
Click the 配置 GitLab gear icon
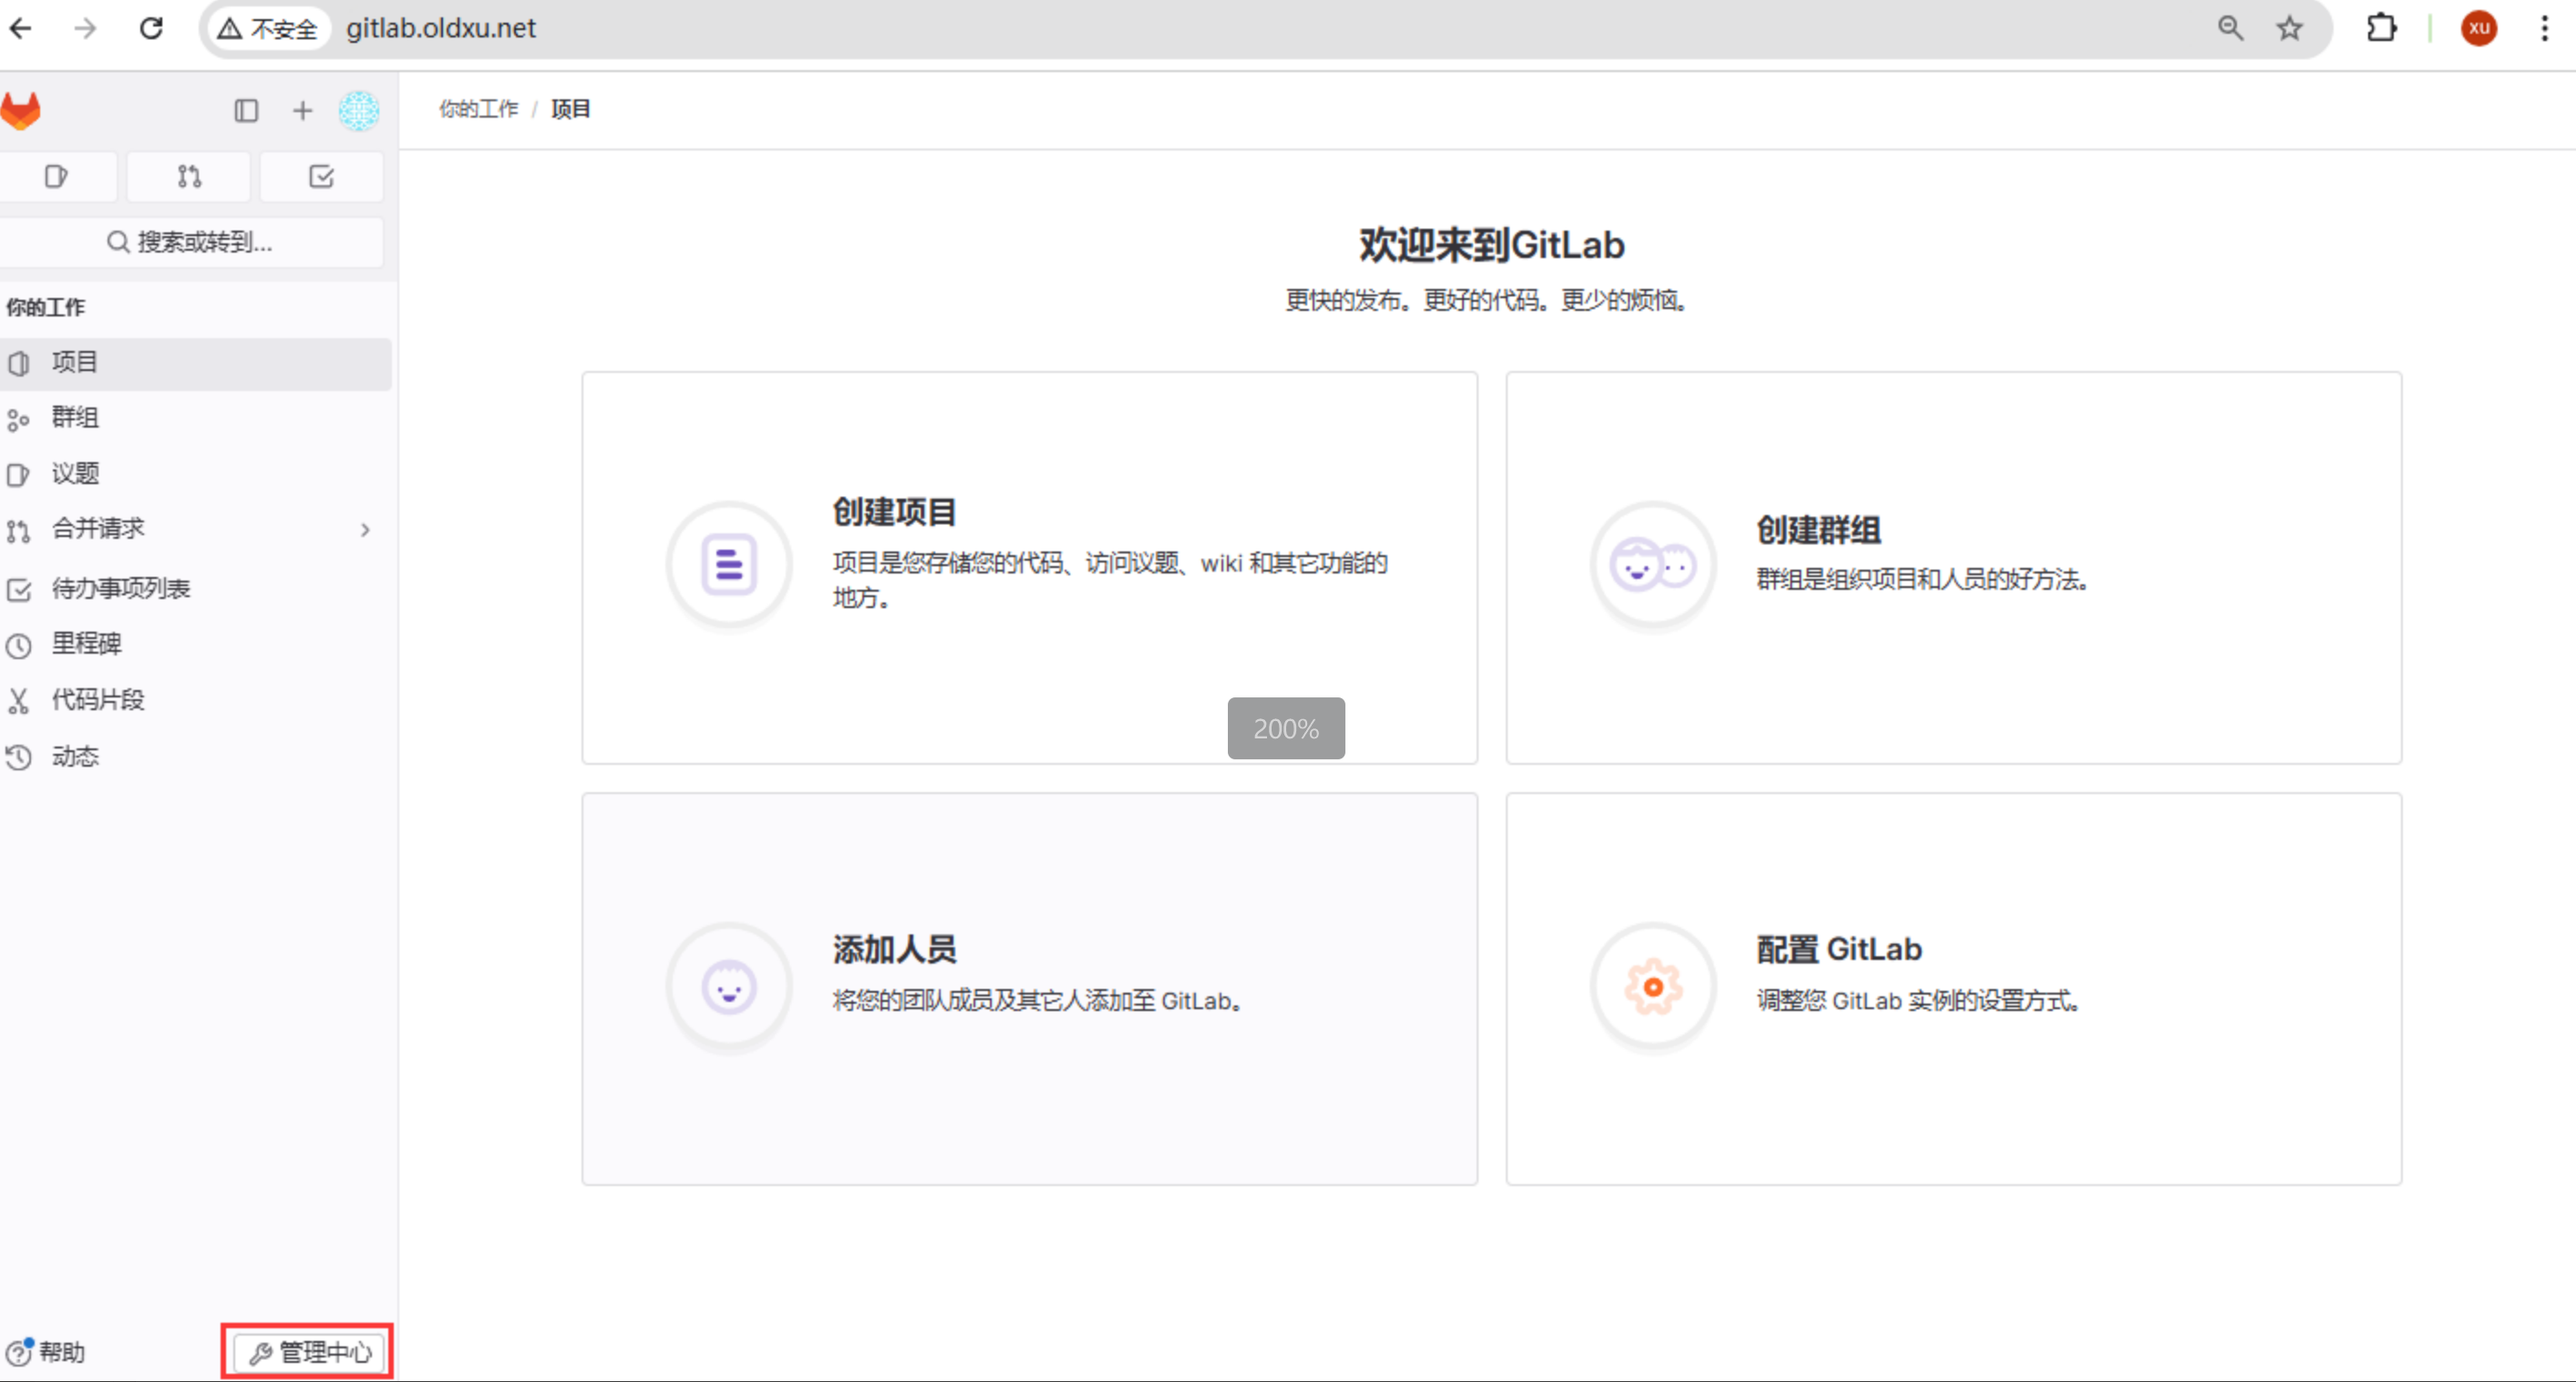1653,987
